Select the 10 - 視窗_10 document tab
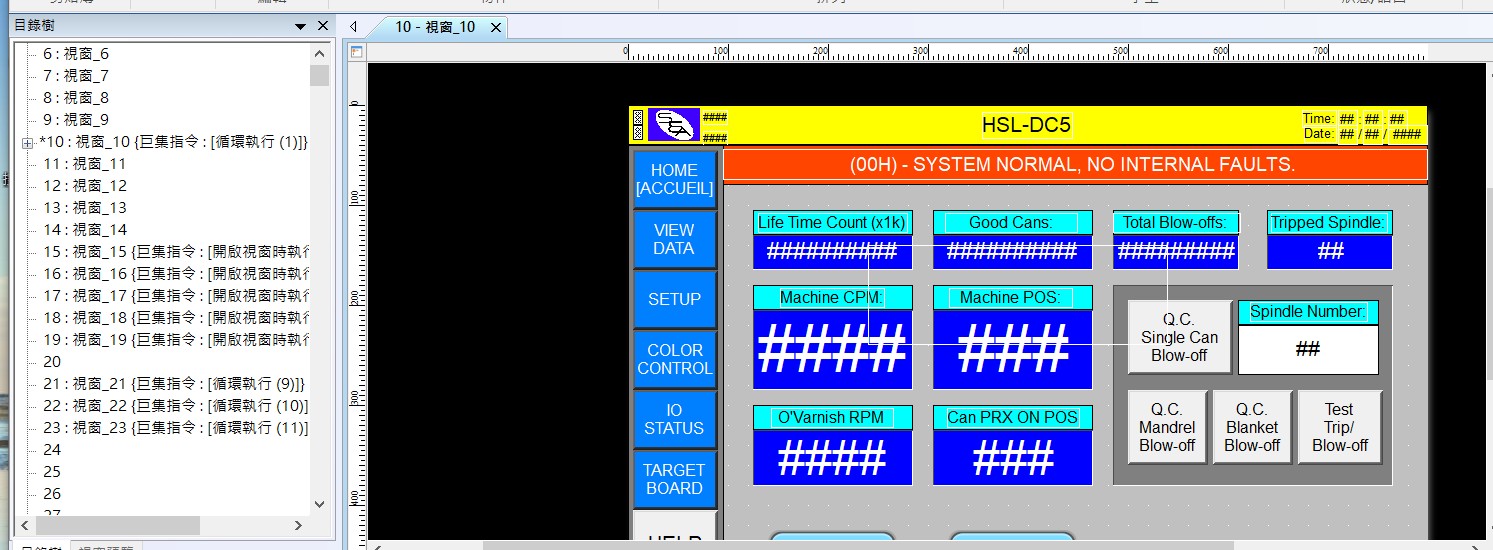 click(434, 27)
